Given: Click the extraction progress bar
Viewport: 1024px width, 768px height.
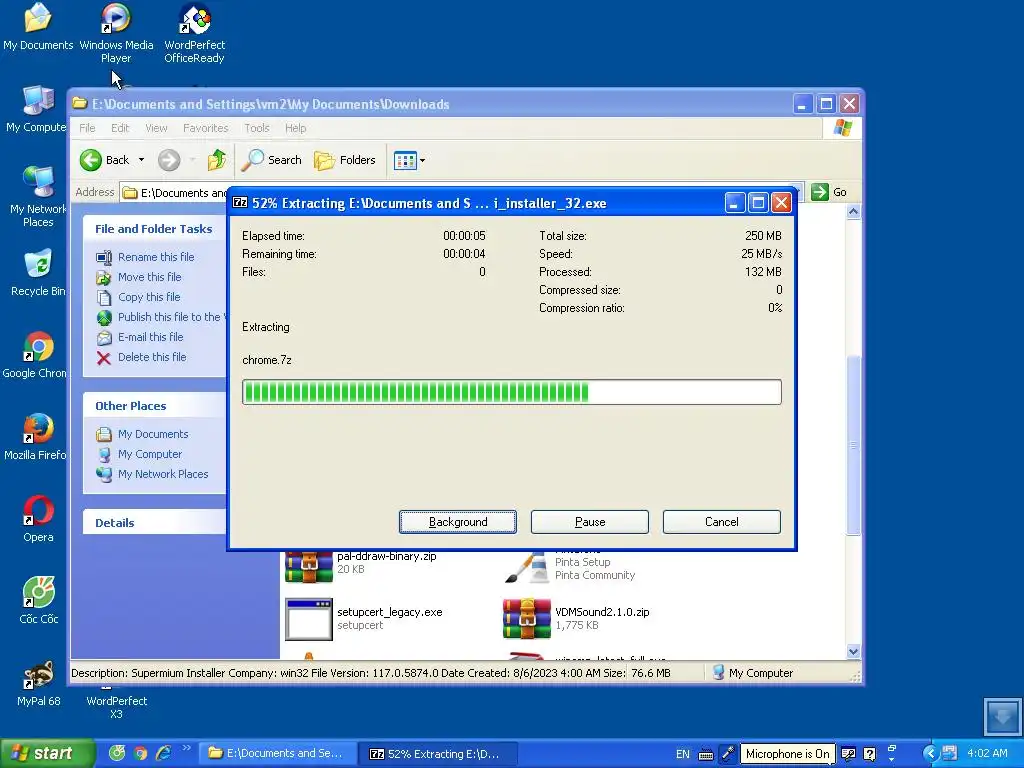Looking at the screenshot, I should (511, 392).
